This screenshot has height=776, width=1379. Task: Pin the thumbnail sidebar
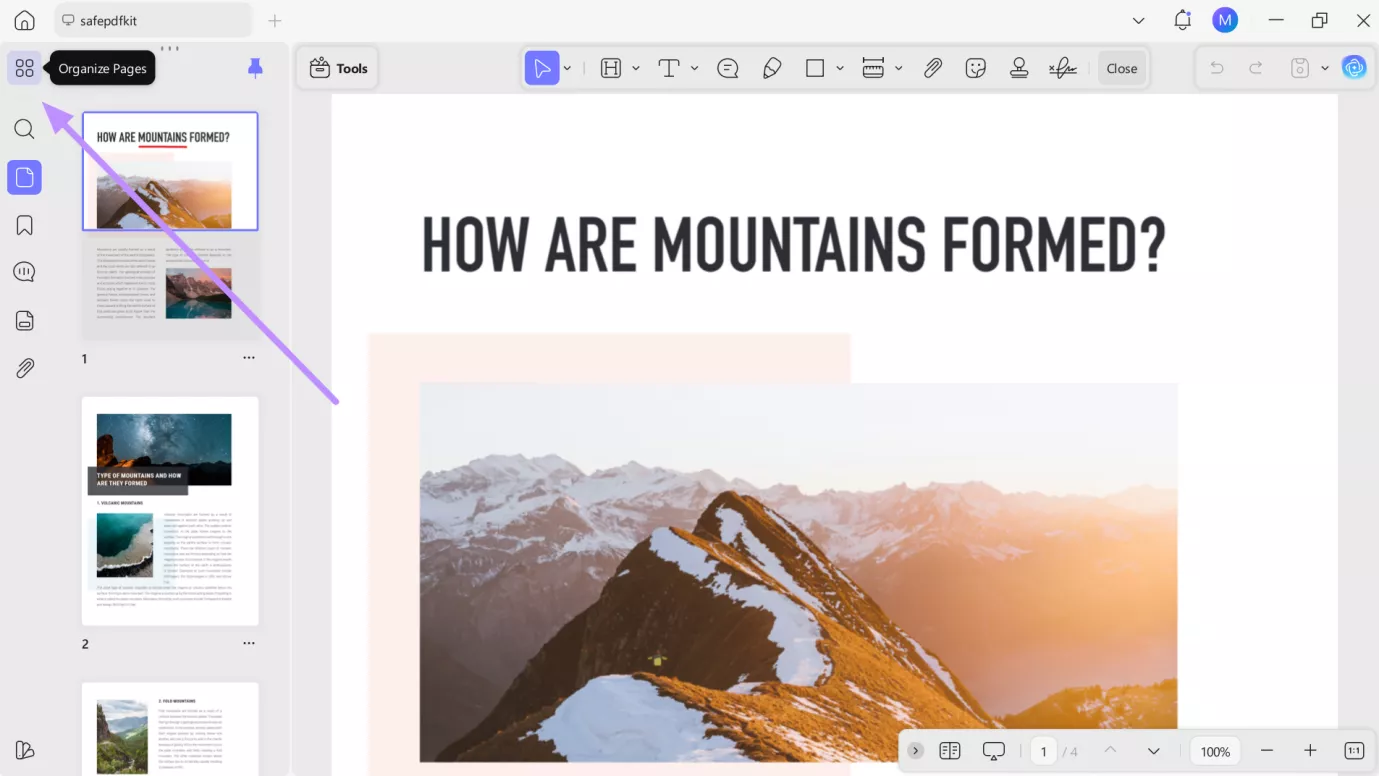pos(255,66)
